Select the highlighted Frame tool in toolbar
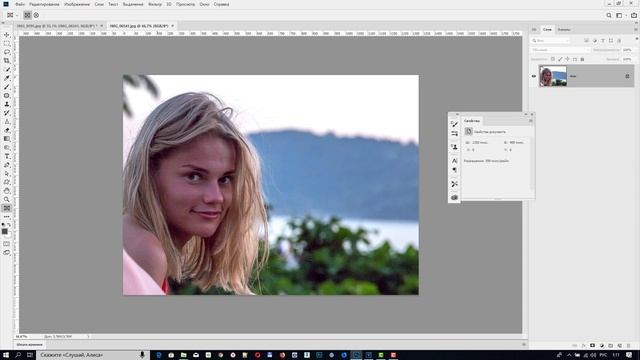Image resolution: width=640 pixels, height=360 pixels. point(7,208)
